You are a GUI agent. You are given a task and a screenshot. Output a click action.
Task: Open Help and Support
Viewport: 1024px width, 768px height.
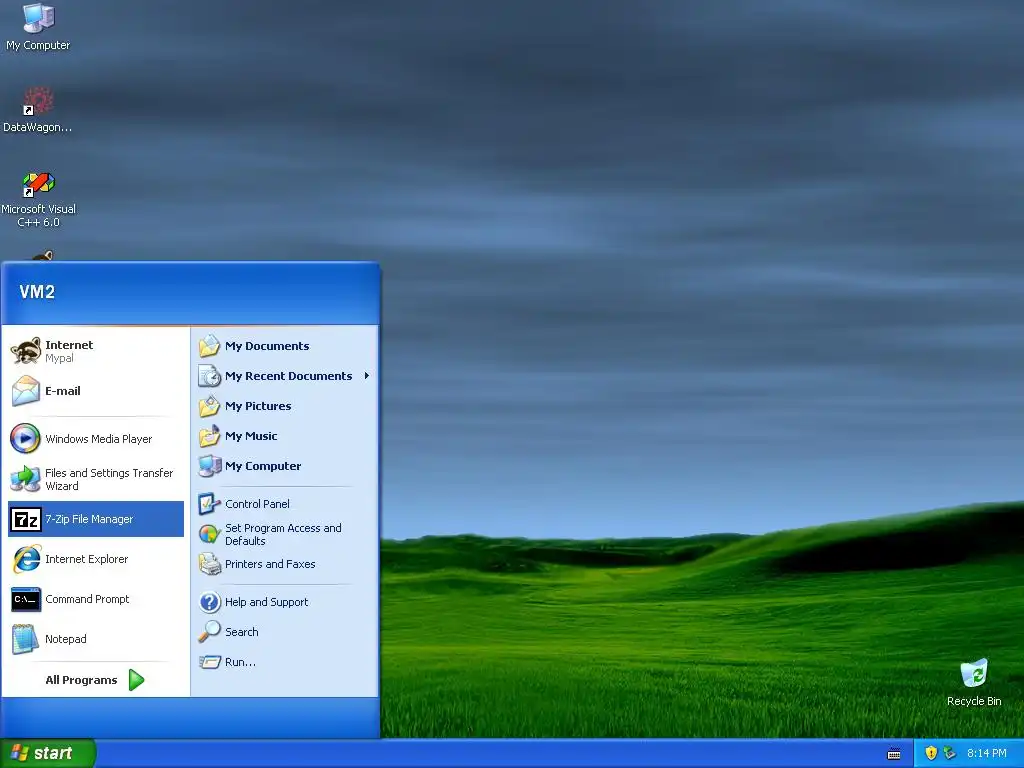click(x=285, y=602)
